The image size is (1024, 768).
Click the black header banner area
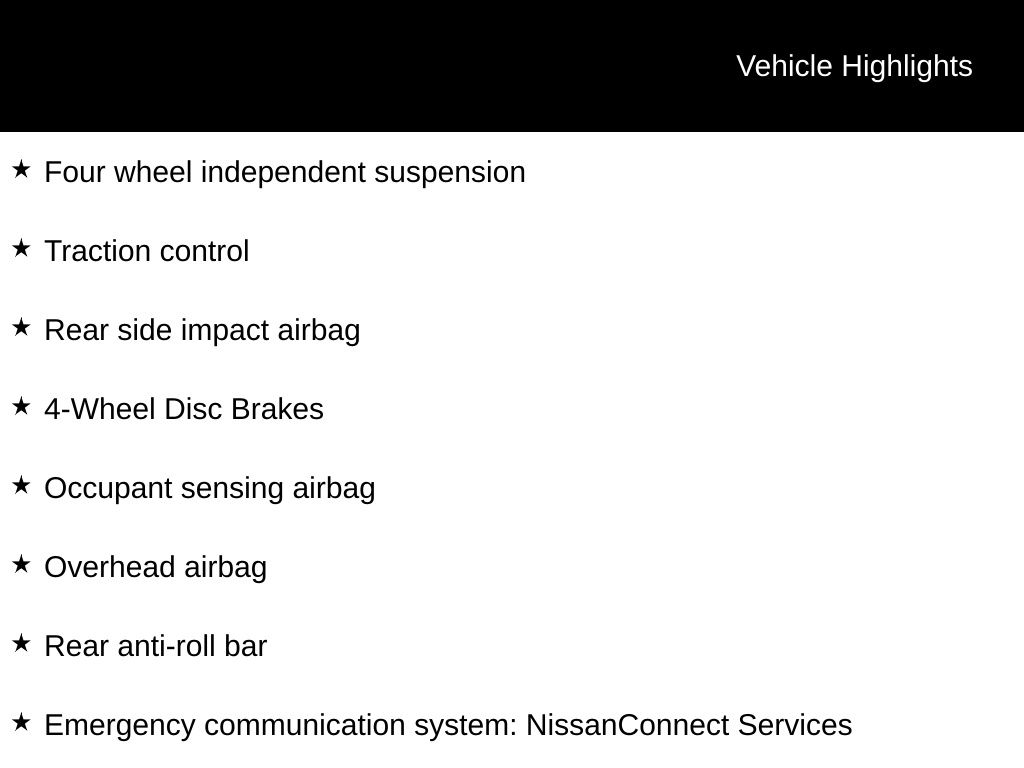512,66
